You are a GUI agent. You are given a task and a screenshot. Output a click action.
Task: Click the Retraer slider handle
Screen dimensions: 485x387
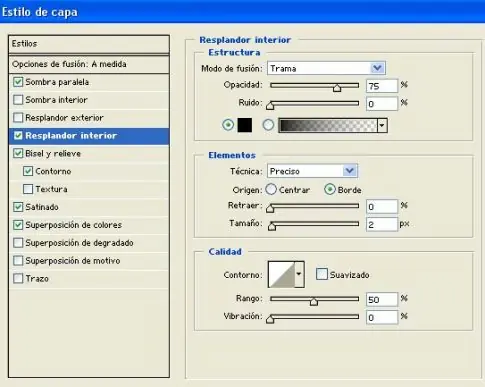click(270, 209)
